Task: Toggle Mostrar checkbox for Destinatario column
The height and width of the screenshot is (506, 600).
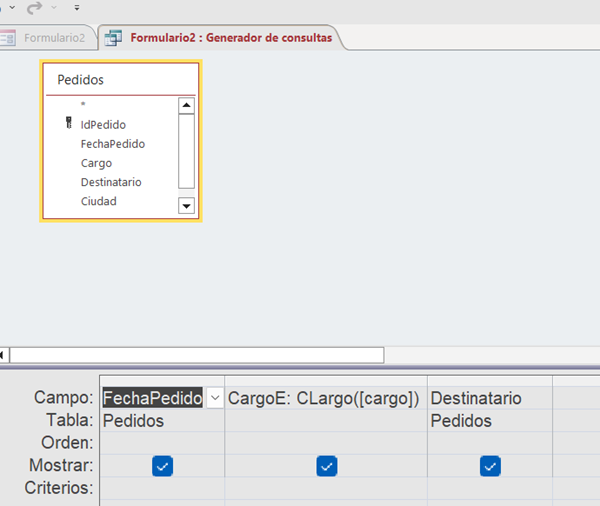Action: tap(489, 466)
